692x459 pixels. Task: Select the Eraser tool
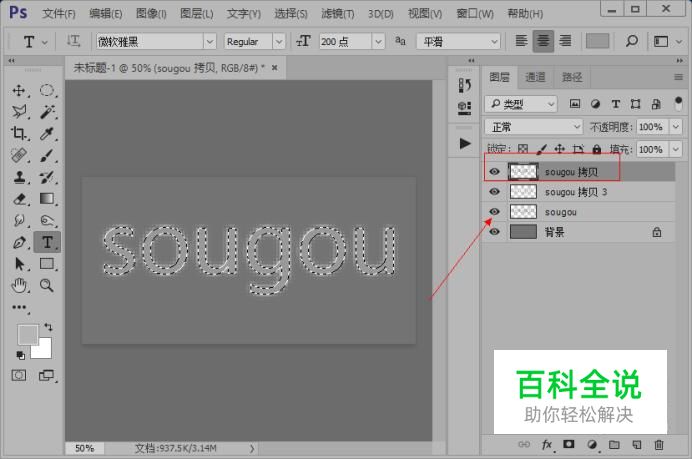click(19, 199)
